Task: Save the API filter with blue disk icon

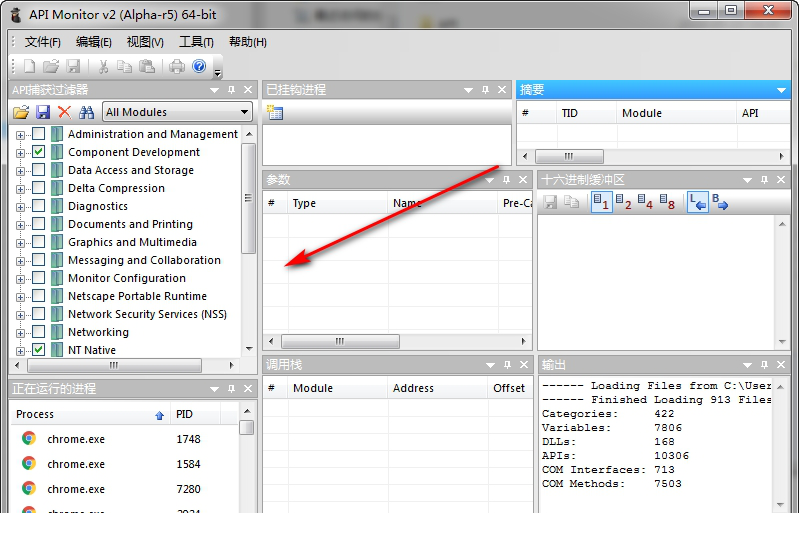Action: (x=43, y=112)
